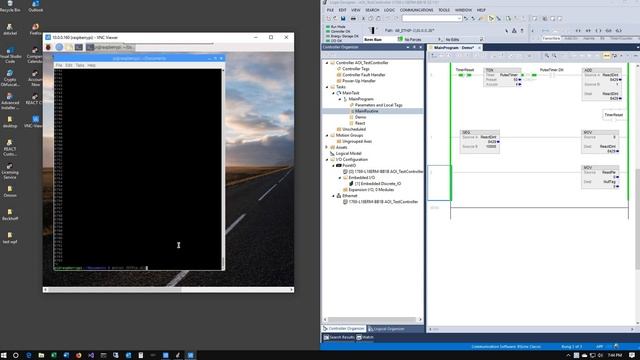Click the TON timer instruction block

(502, 77)
